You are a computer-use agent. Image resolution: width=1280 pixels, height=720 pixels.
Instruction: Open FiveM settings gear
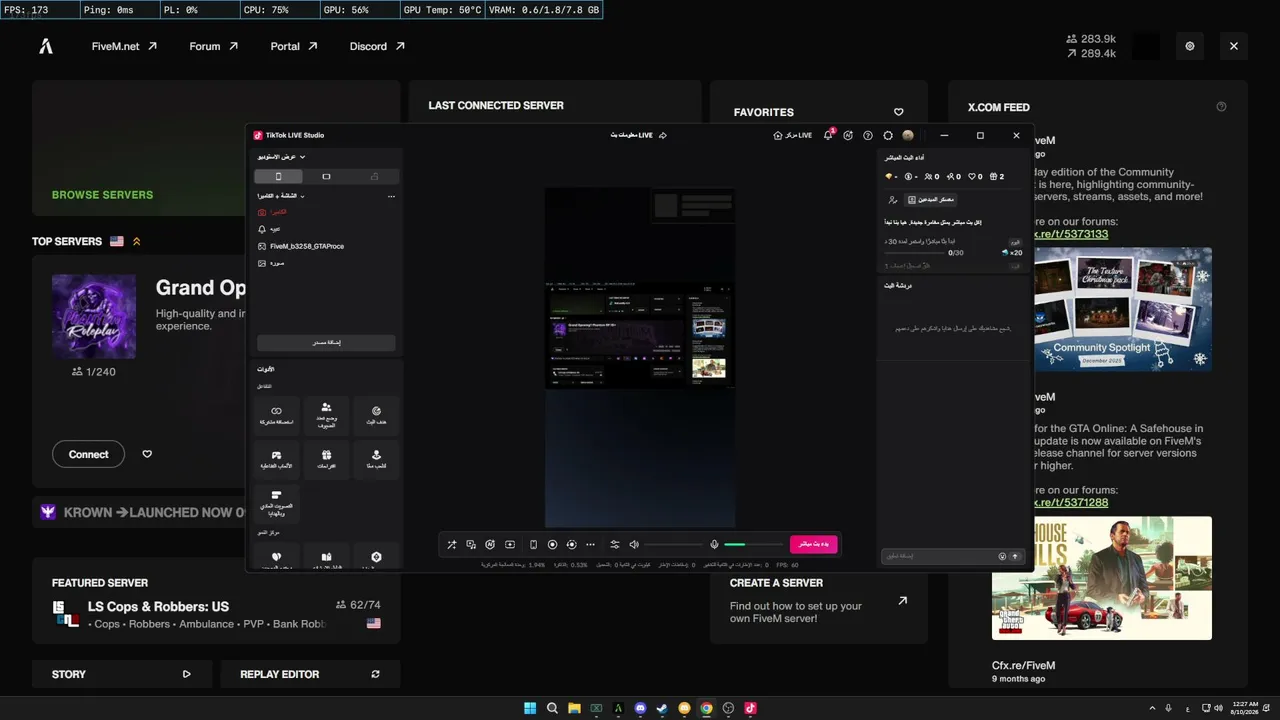click(1190, 46)
